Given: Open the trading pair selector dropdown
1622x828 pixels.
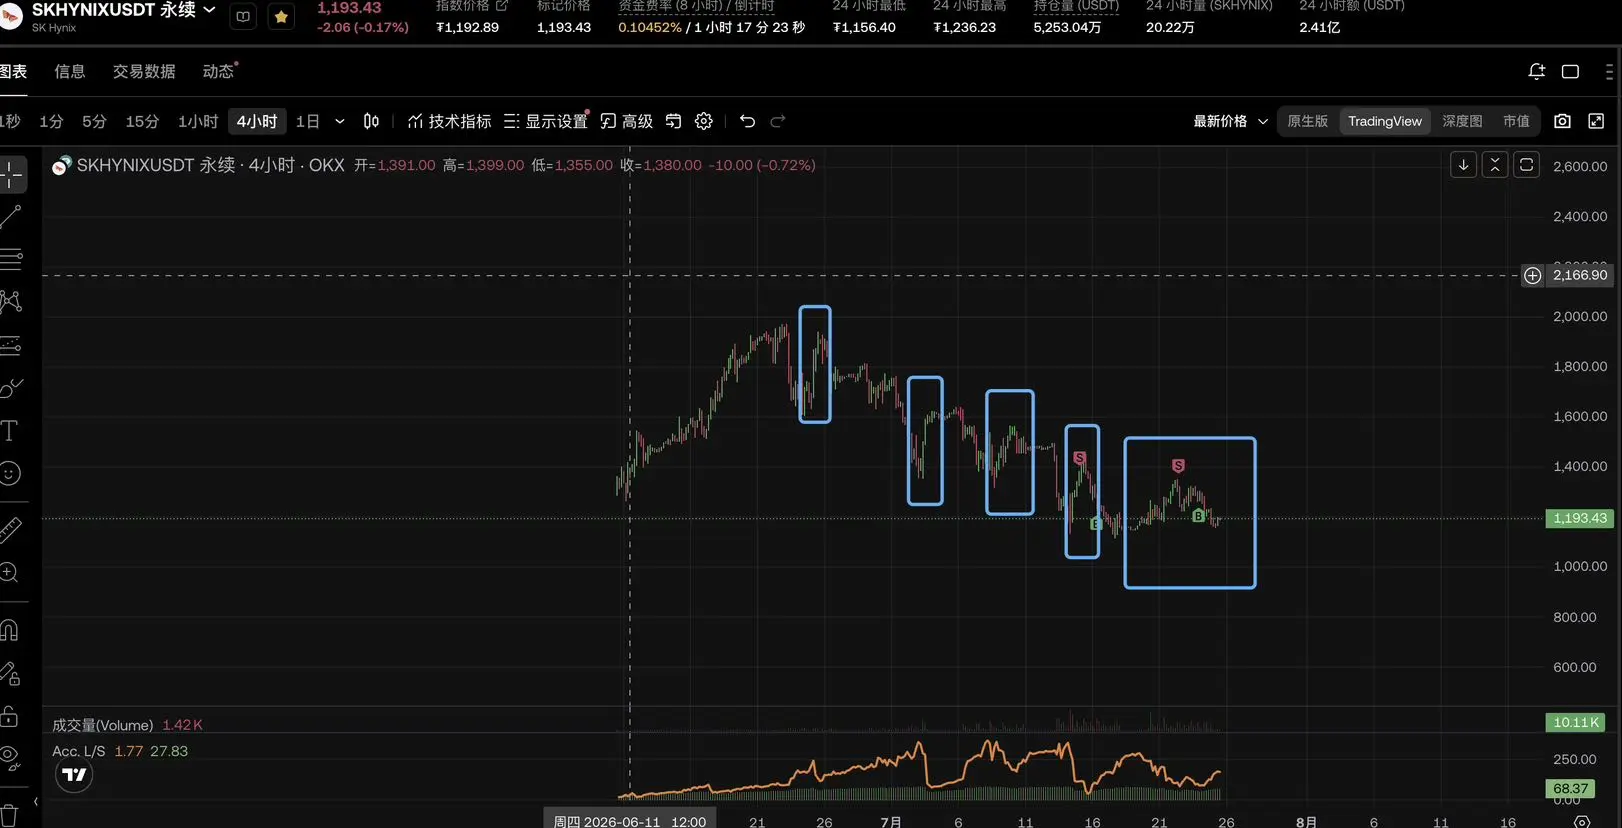Looking at the screenshot, I should click(209, 9).
